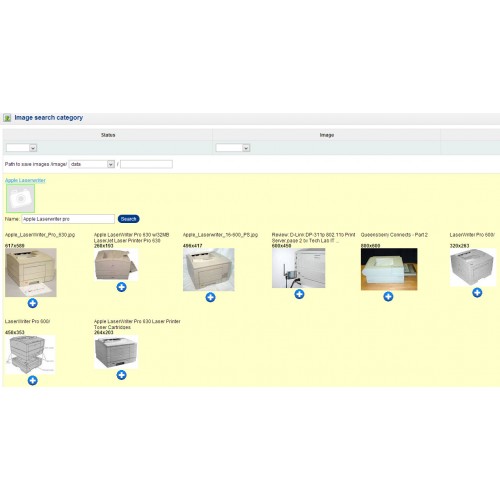This screenshot has height=500, width=500.
Task: Click the Name input field
Action: point(68,219)
